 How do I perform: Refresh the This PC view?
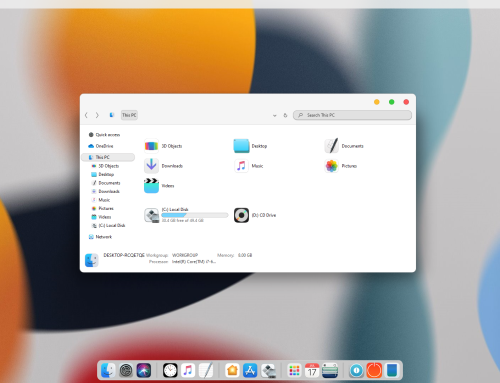point(285,115)
